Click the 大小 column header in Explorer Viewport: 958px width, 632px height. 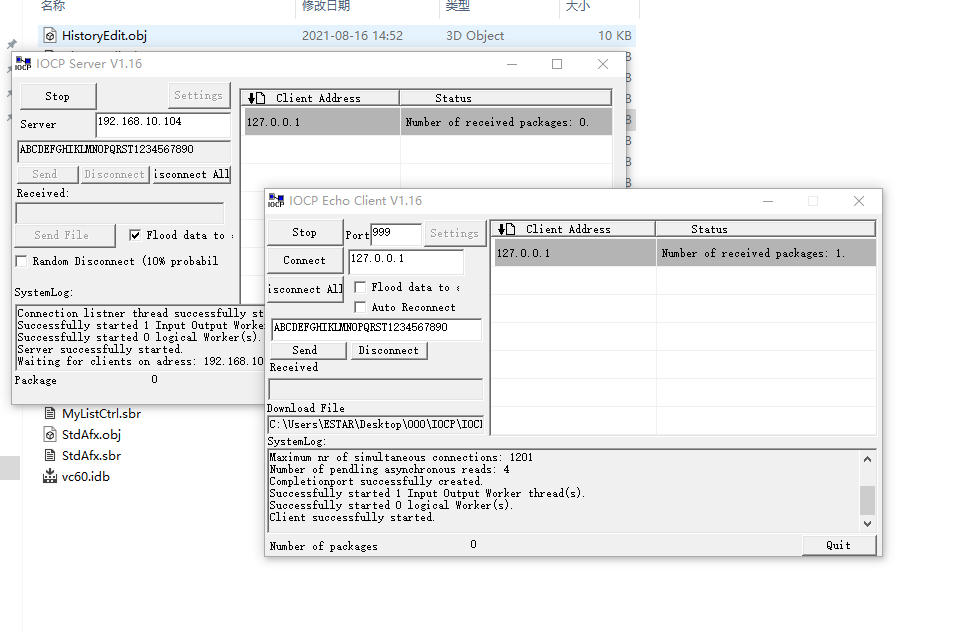pos(577,6)
